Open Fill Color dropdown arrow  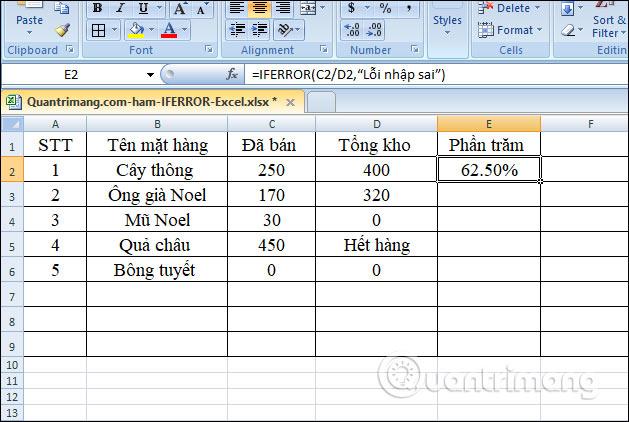pos(151,30)
